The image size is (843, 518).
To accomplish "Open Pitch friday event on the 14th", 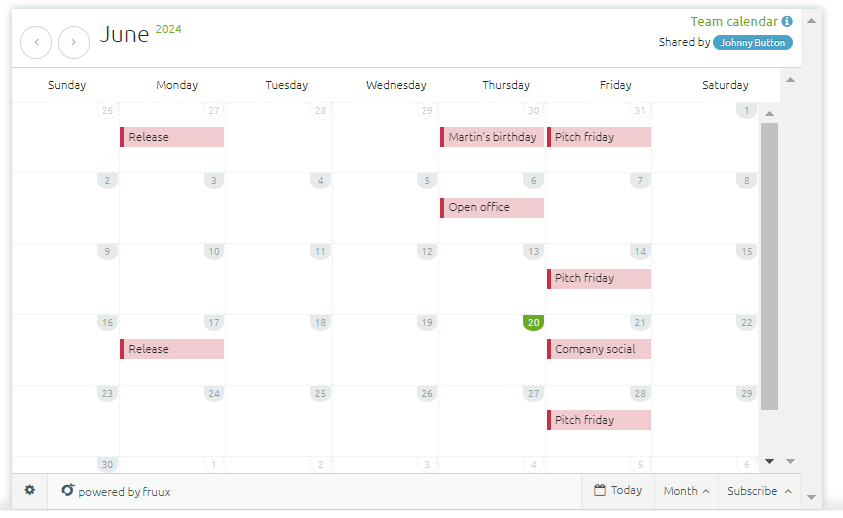I will 599,279.
